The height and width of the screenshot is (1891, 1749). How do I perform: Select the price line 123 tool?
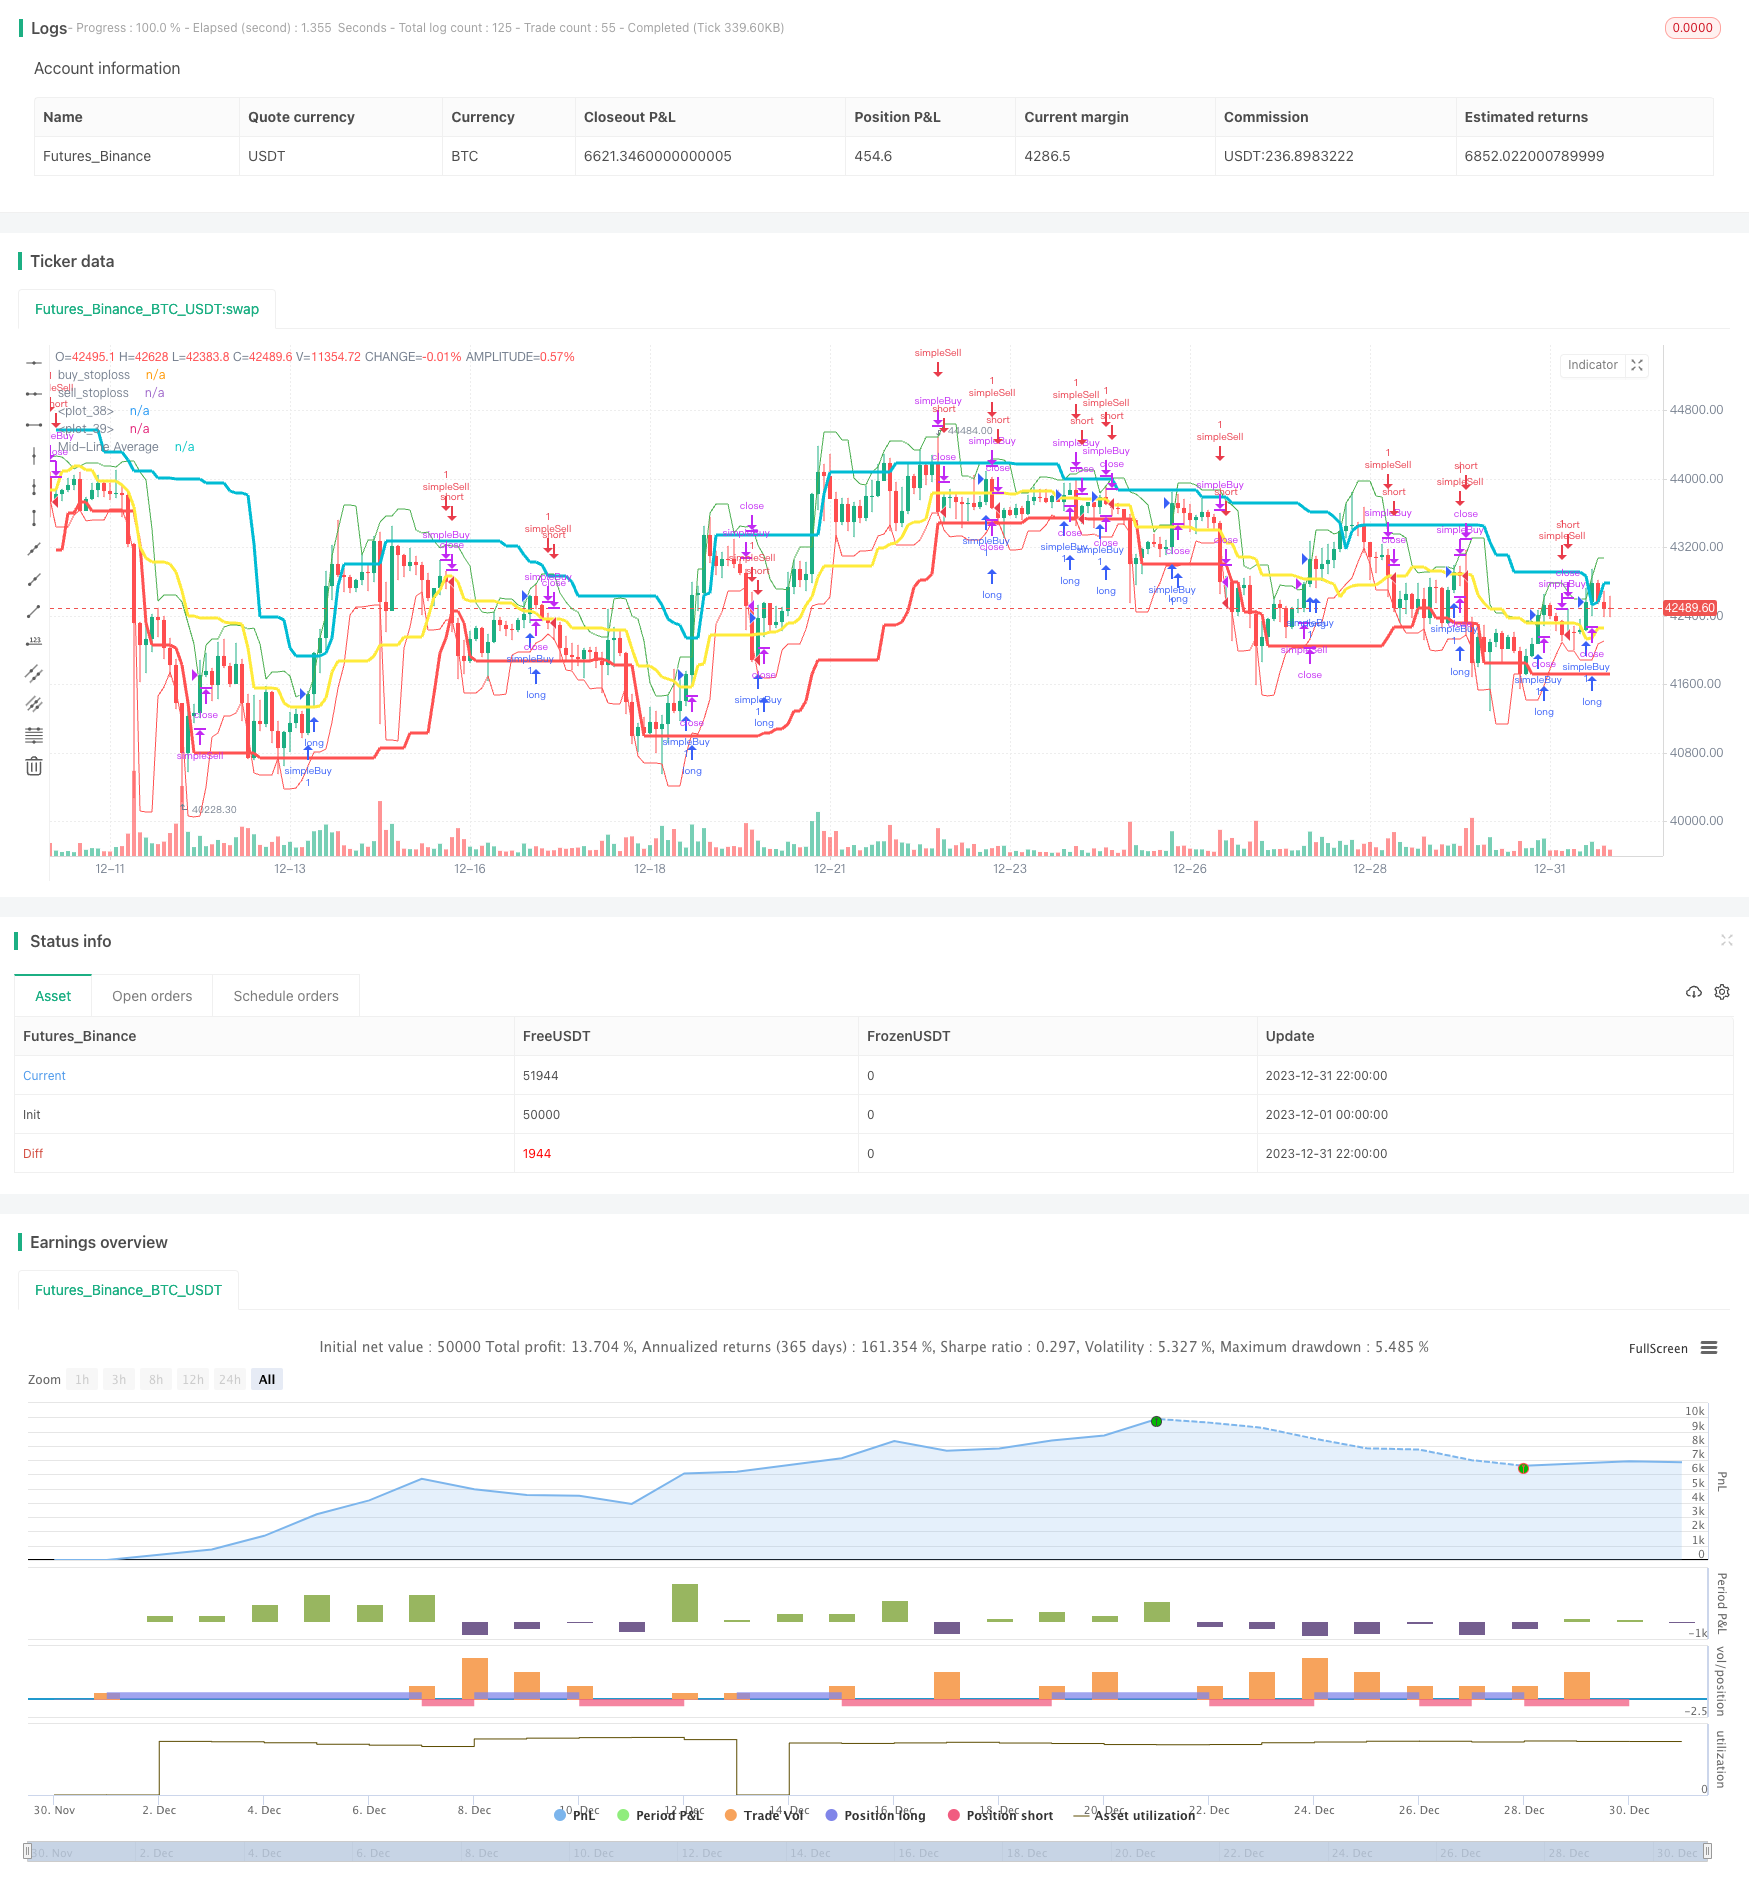[x=34, y=642]
